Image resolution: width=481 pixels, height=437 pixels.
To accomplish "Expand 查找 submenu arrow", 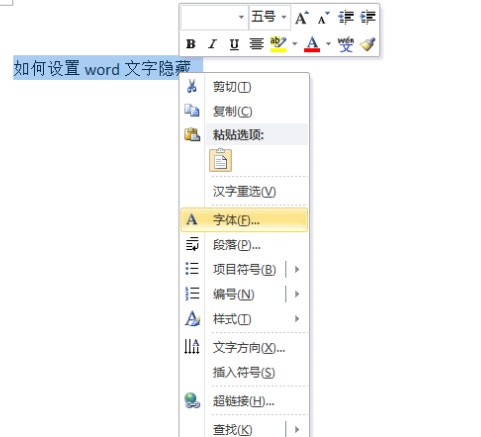I will point(297,429).
